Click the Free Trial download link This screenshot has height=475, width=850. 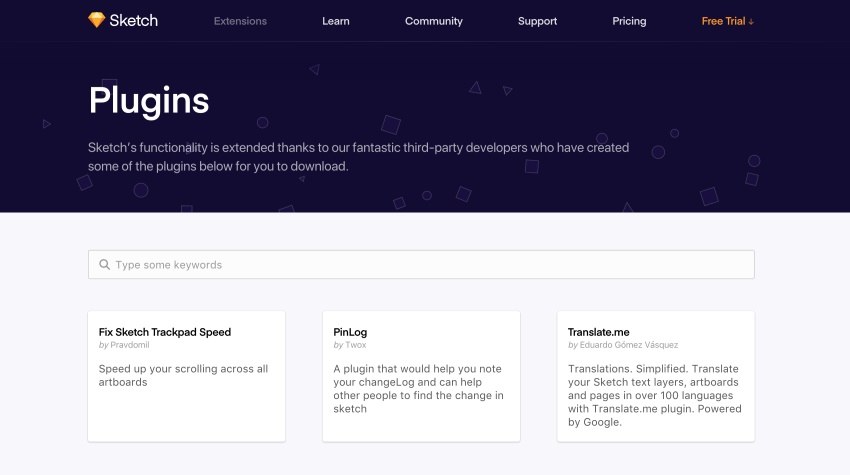723,21
